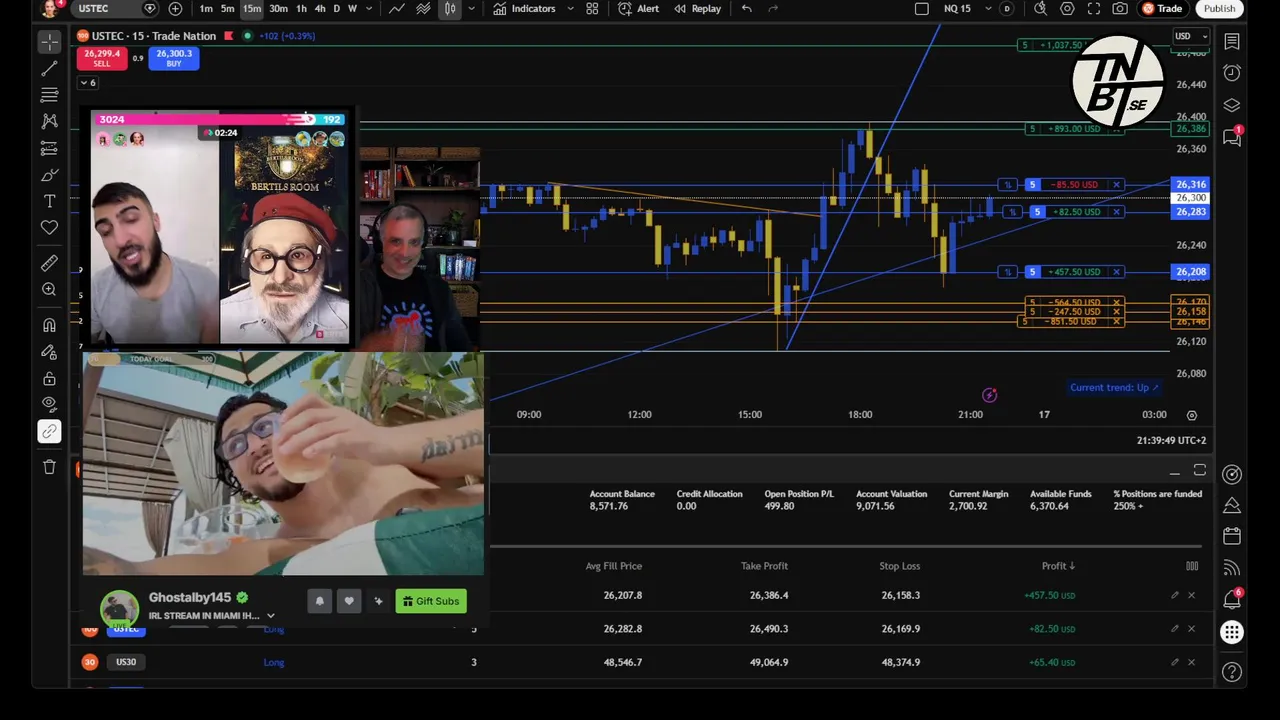Take a chart snapshot with camera icon

tap(1120, 9)
